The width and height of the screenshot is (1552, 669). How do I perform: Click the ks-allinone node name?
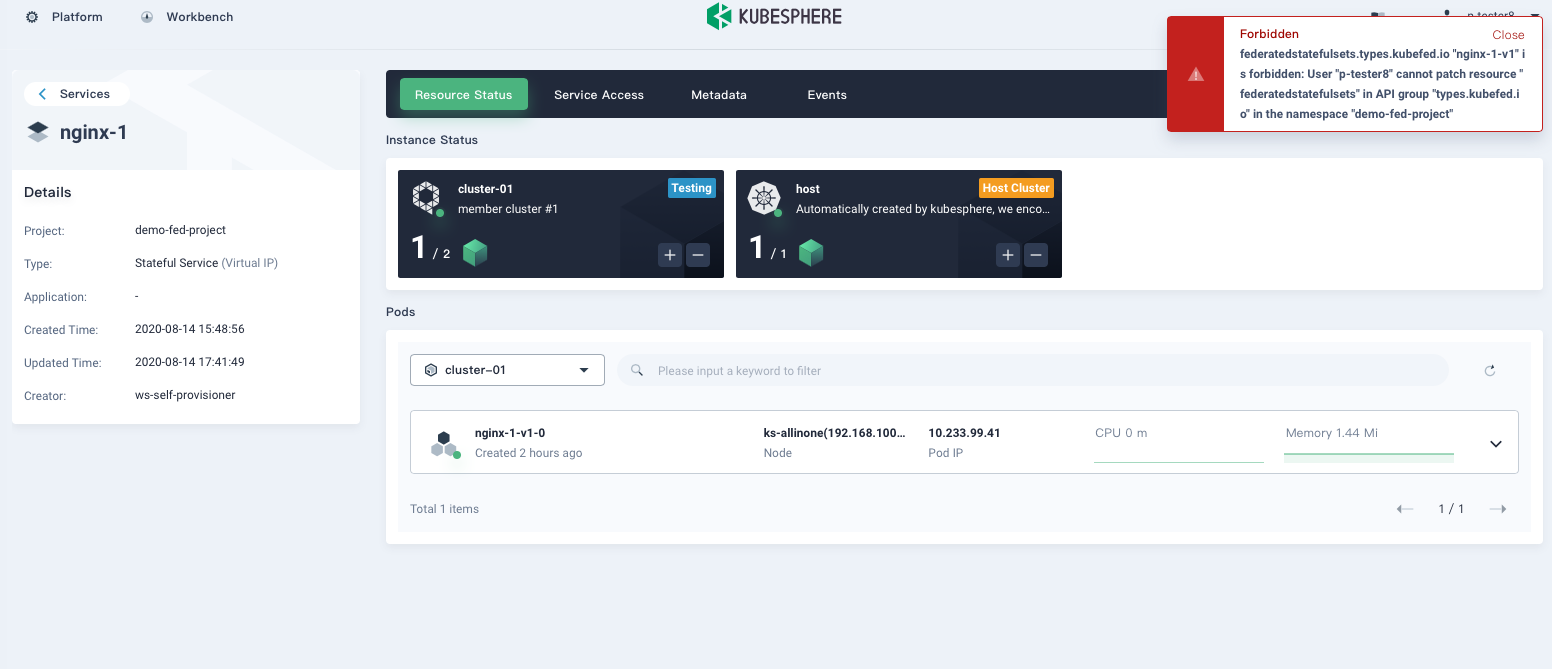tap(835, 433)
